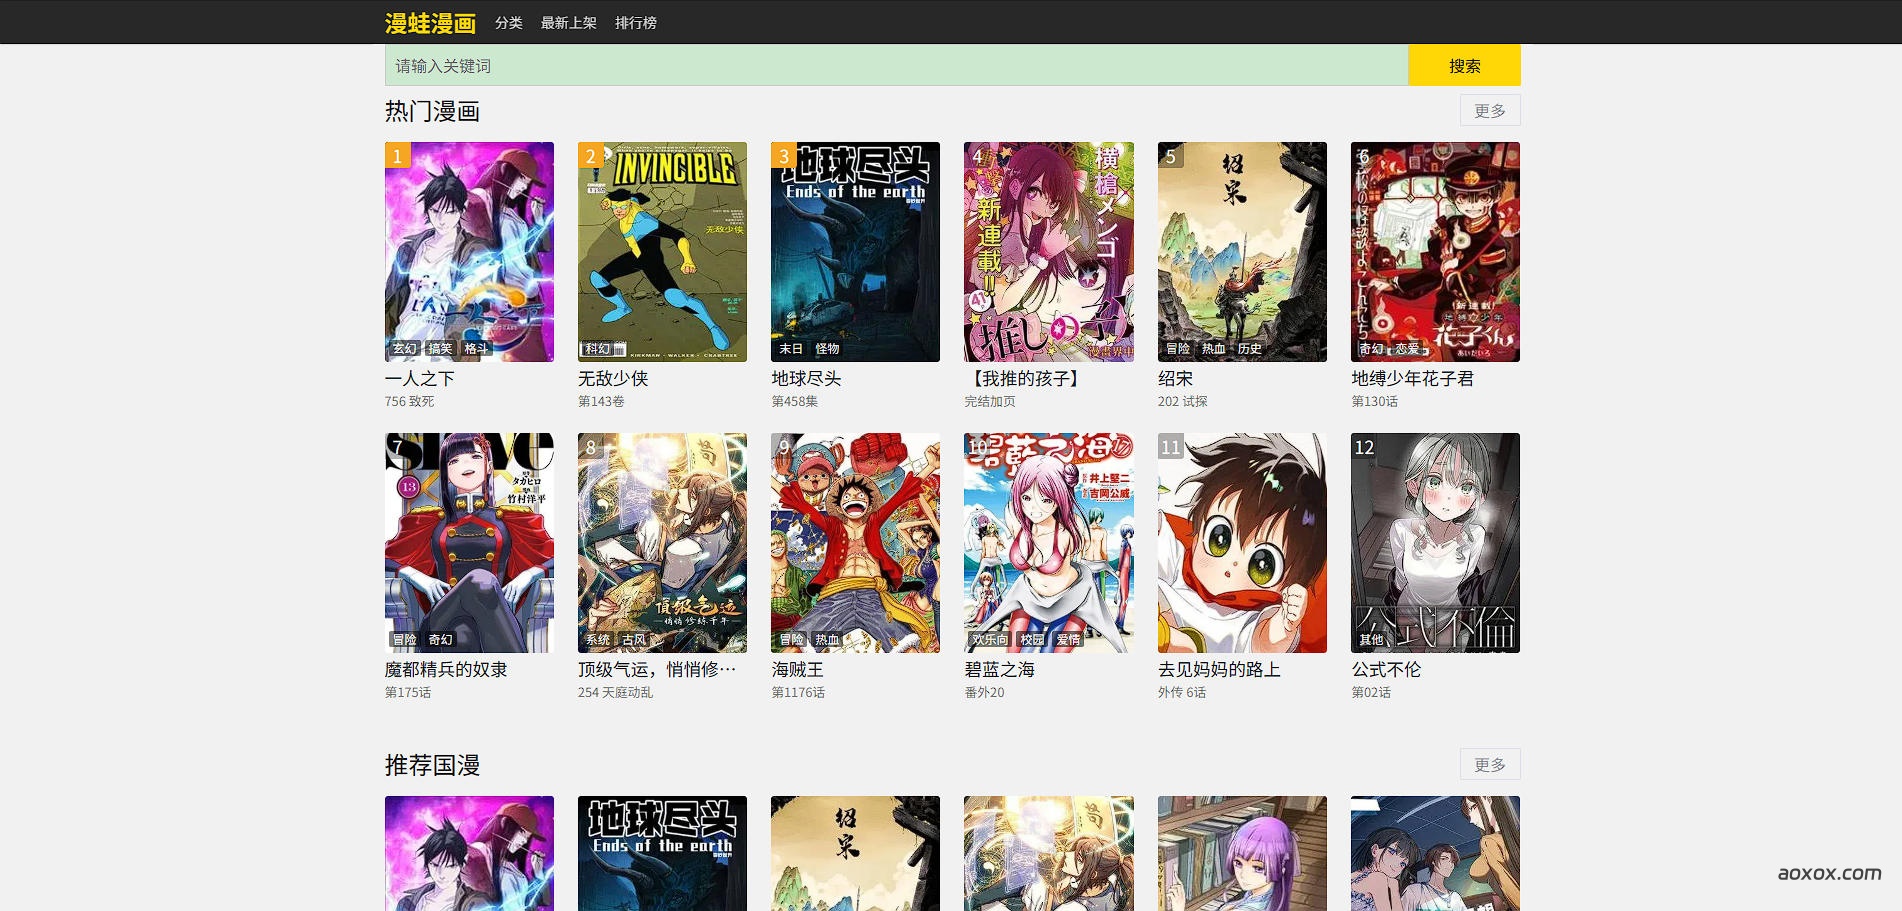Open the Invincible 无敌少侠 cover image
This screenshot has height=911, width=1902.
[x=662, y=251]
